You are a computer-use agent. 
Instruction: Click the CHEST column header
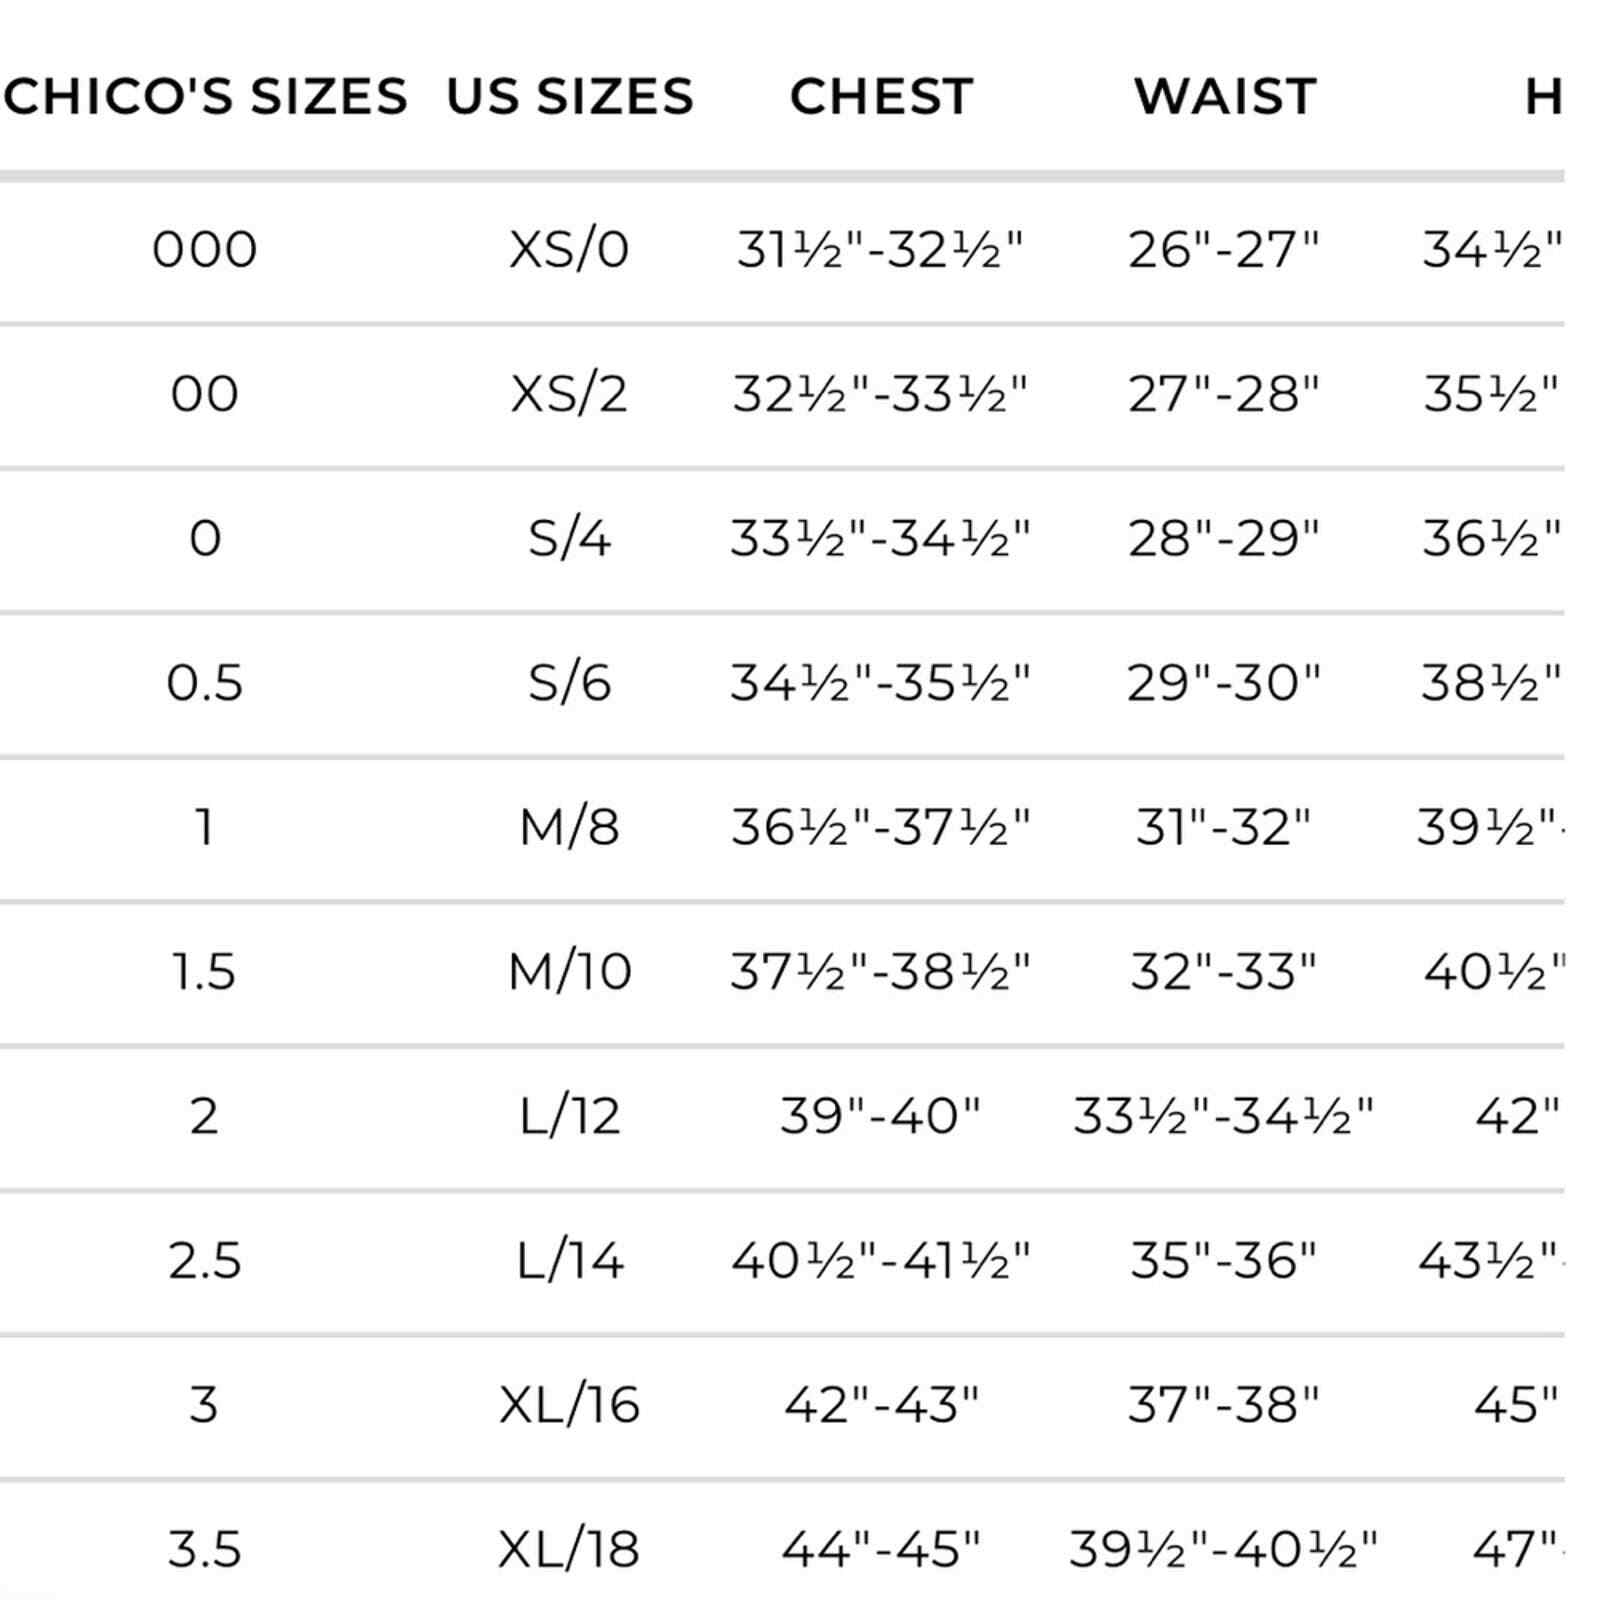881,97
